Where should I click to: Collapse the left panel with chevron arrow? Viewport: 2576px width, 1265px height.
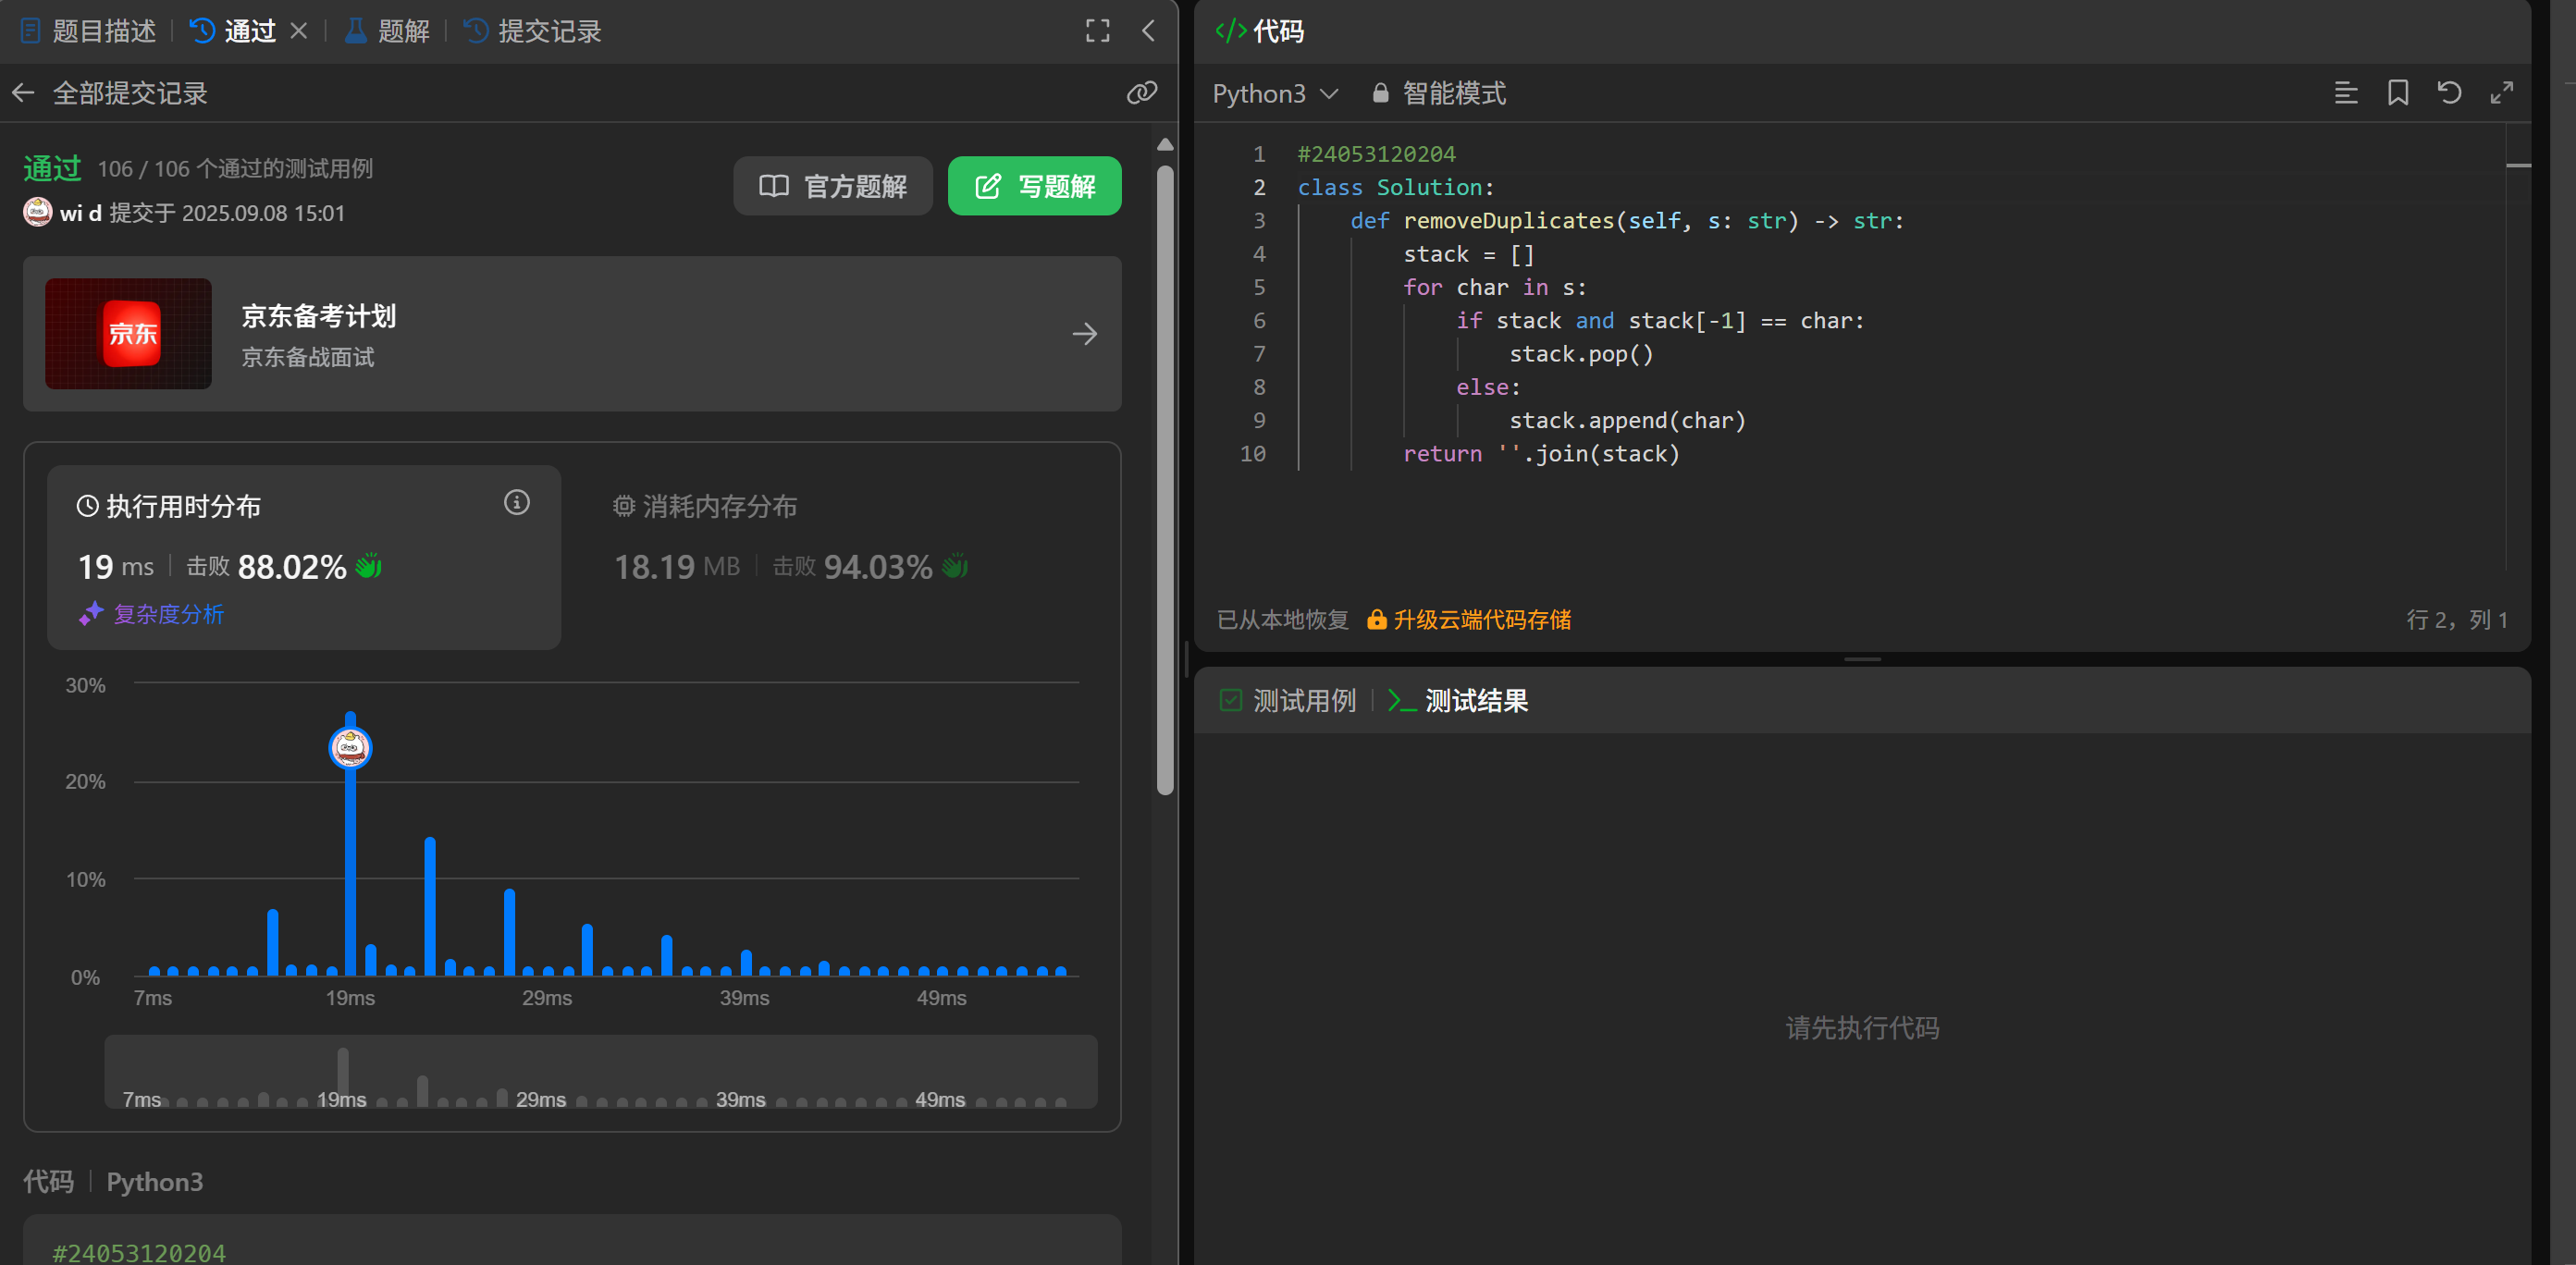click(1148, 31)
